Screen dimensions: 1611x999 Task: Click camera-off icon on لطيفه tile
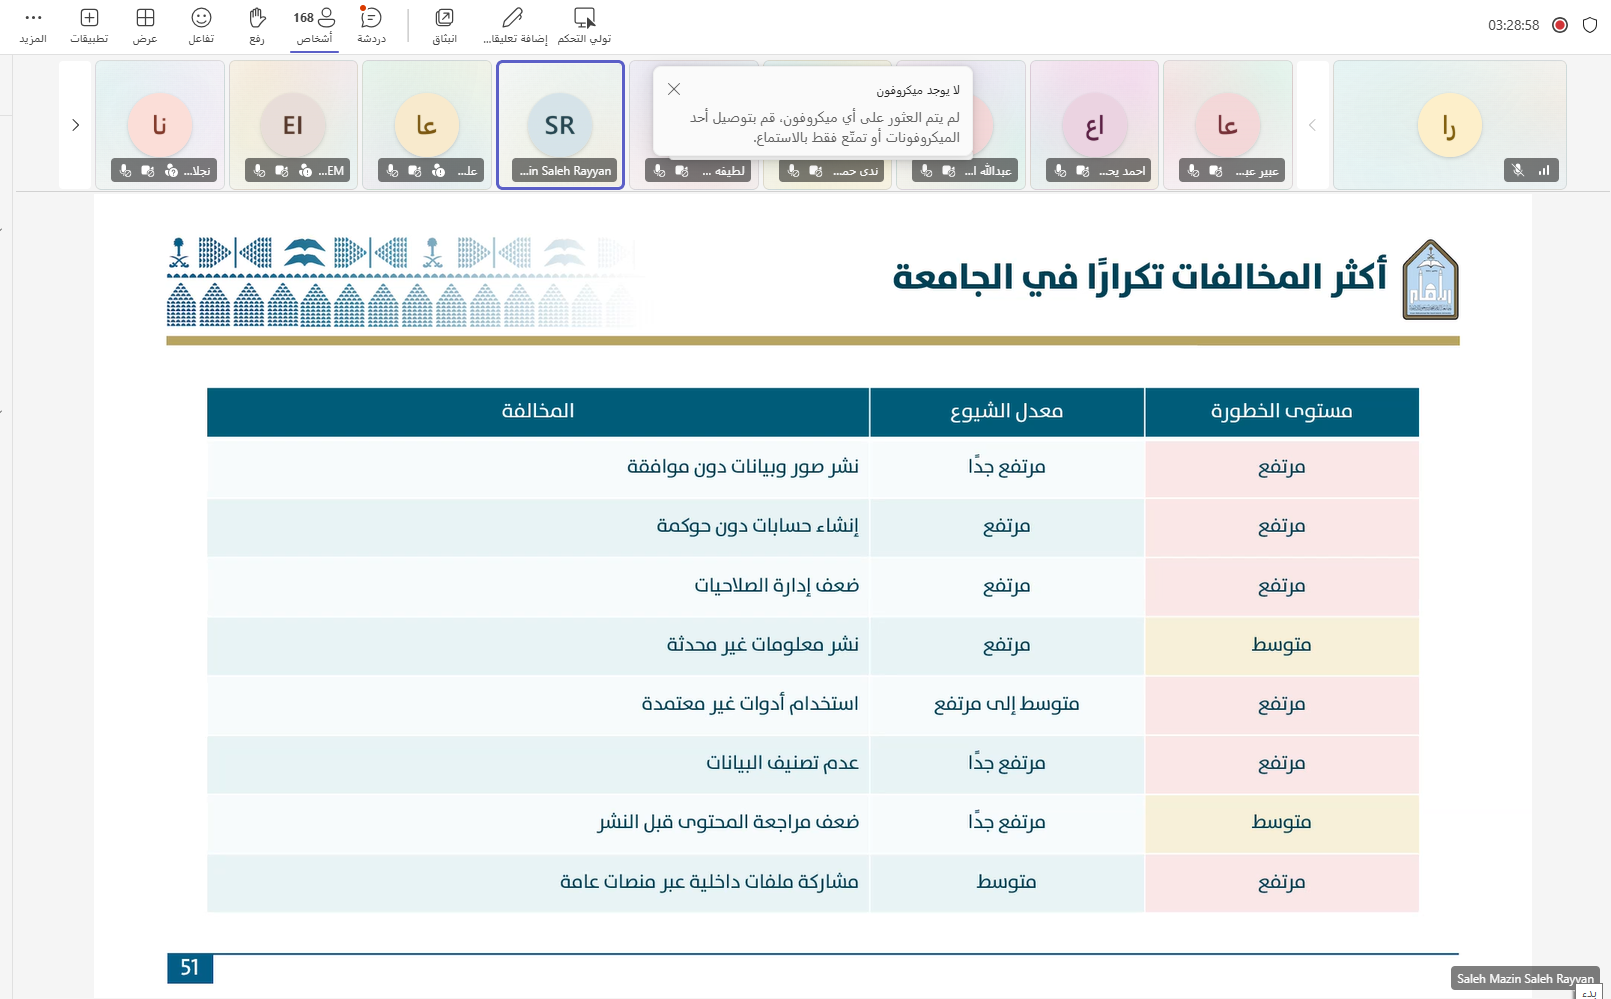tap(682, 171)
